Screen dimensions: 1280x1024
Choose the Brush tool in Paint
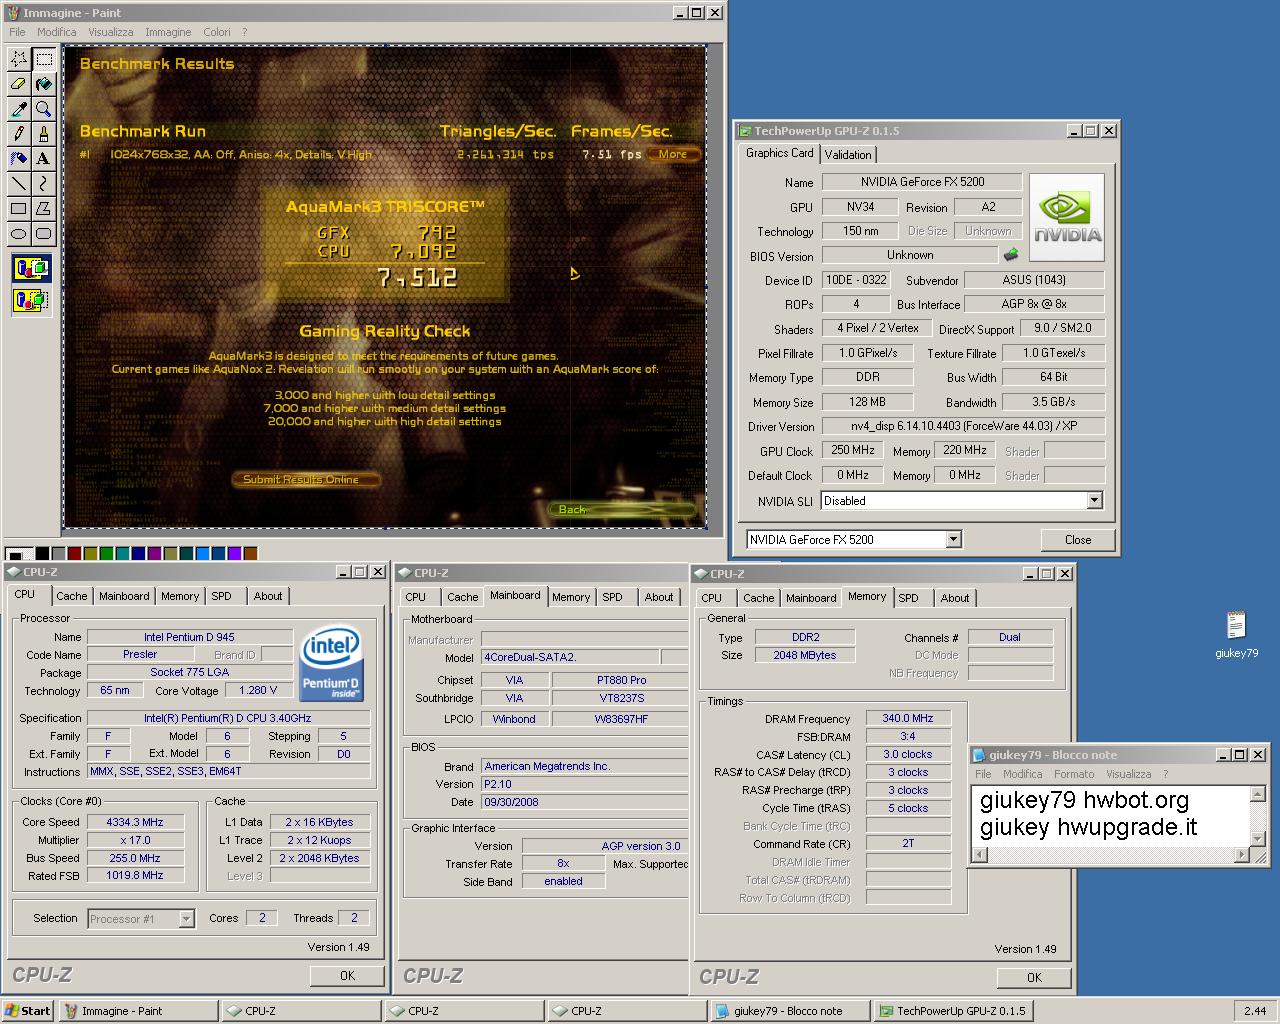43,134
